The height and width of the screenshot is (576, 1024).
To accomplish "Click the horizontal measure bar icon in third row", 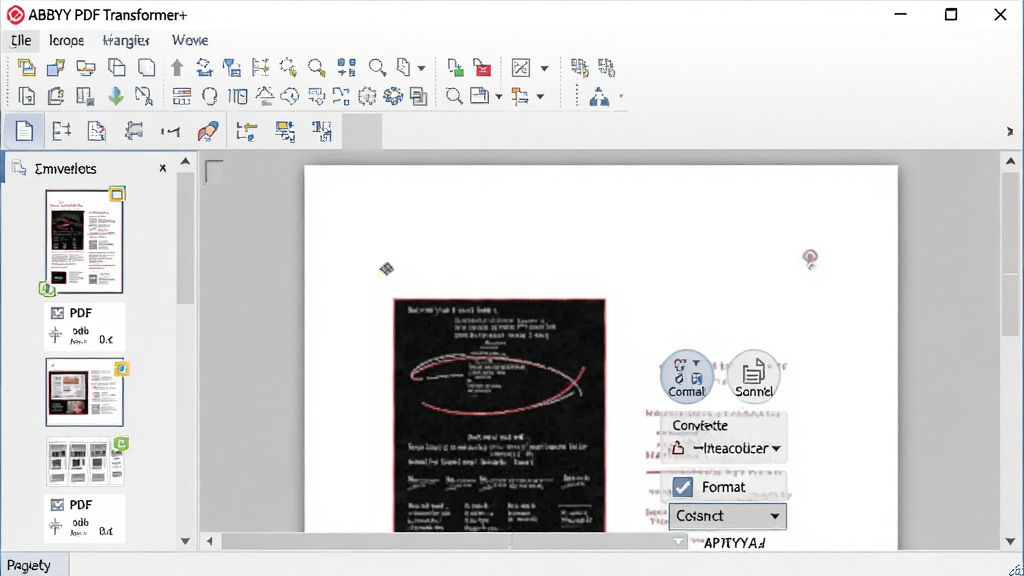I will 170,132.
